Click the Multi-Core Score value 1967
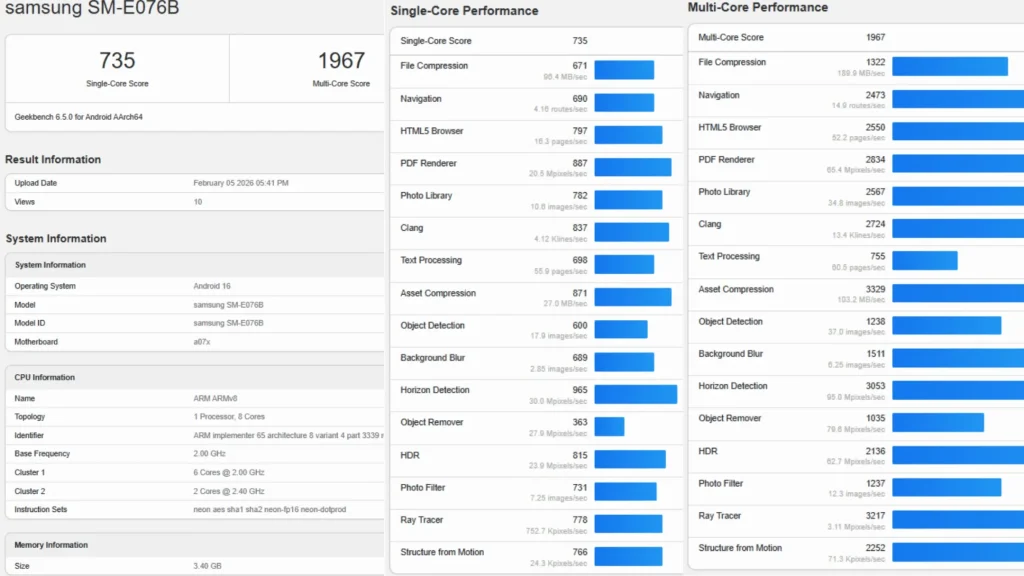1024x576 pixels. (341, 61)
